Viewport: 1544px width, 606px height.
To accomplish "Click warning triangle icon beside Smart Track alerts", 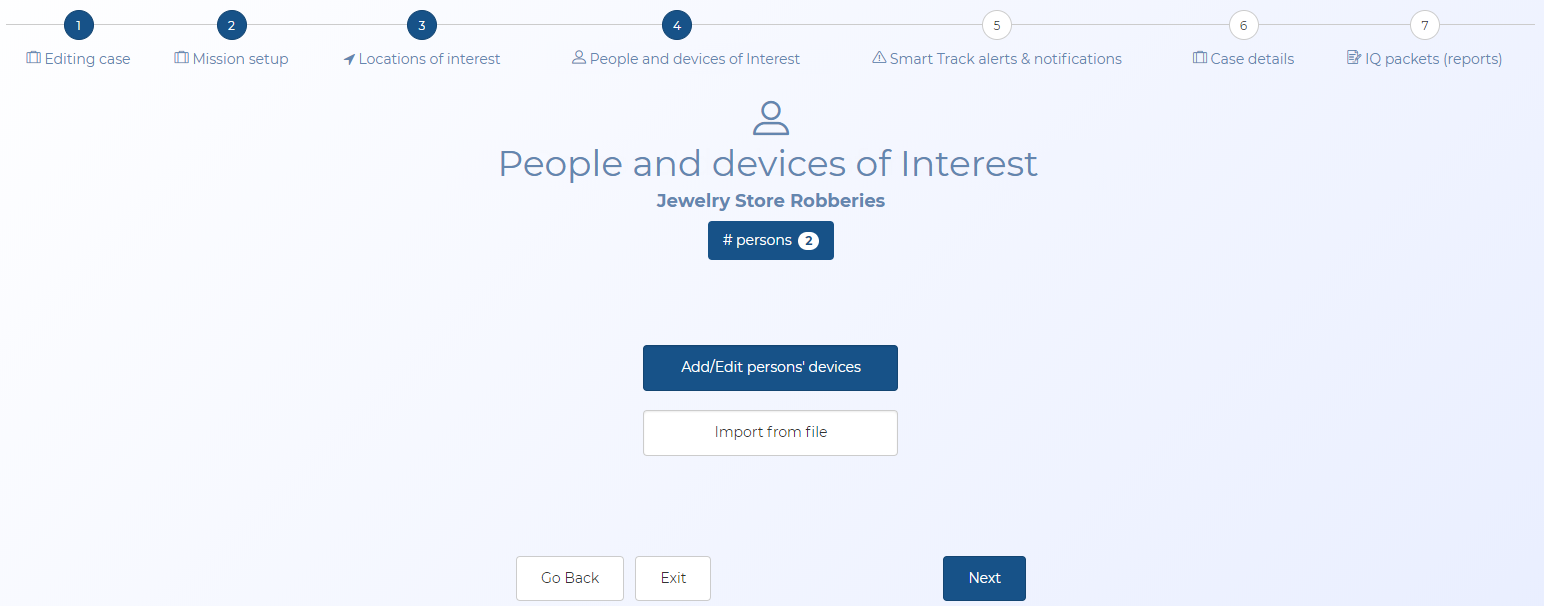I will click(879, 58).
